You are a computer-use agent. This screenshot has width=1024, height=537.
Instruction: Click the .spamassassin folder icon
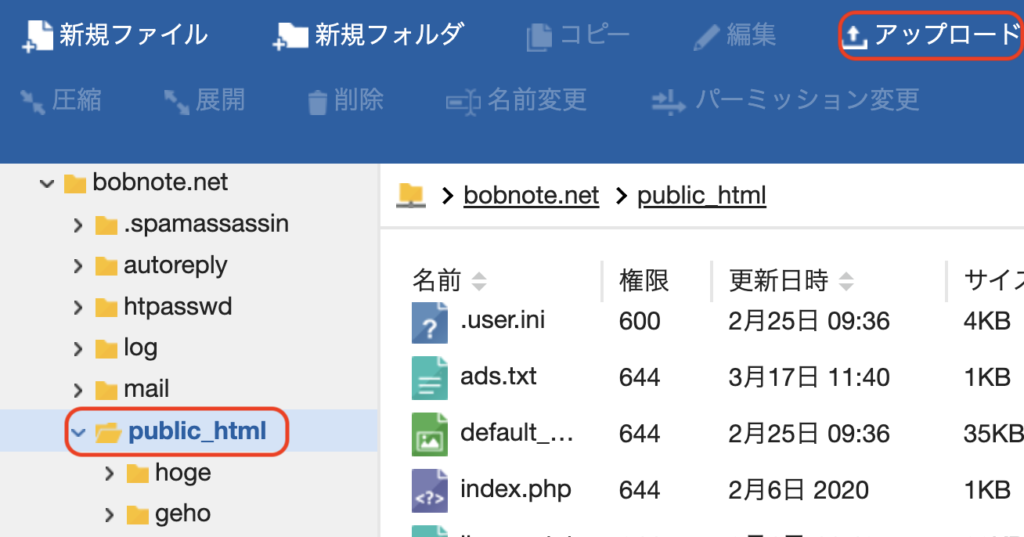tap(106, 225)
